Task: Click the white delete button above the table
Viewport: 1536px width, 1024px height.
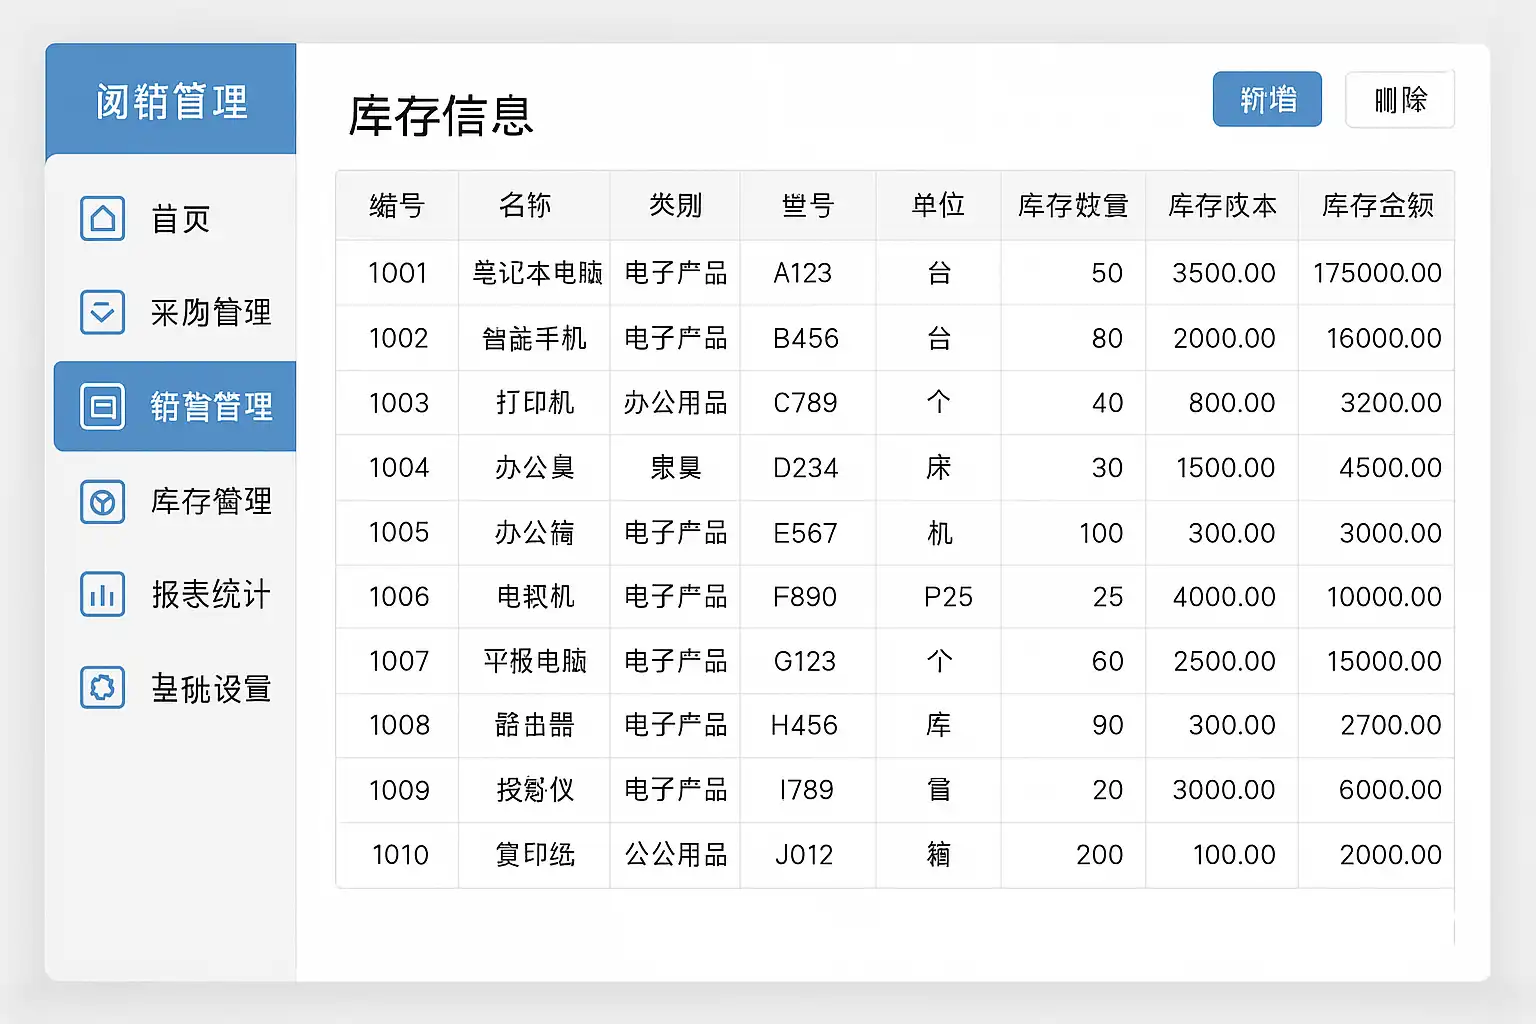Action: coord(1400,99)
